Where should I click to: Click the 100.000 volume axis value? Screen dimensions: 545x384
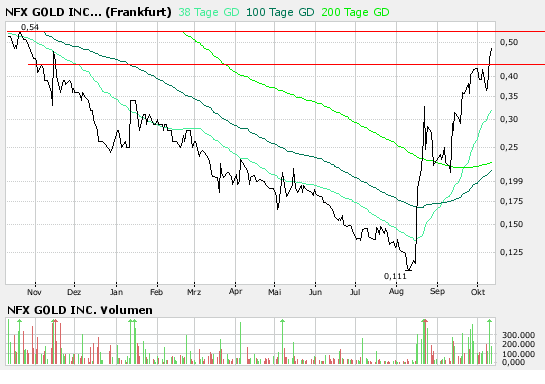click(518, 354)
